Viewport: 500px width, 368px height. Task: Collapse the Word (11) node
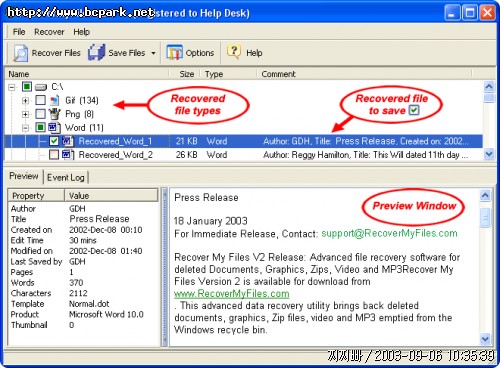click(x=25, y=128)
